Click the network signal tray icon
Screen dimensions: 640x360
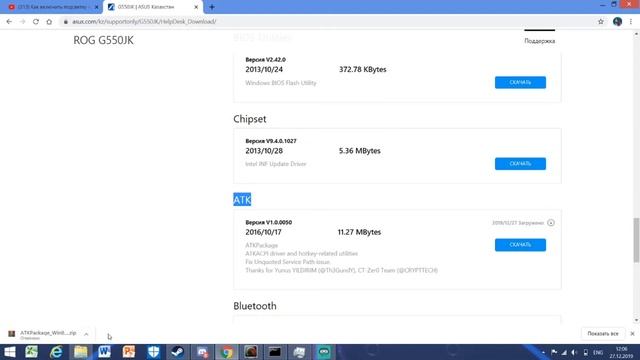(x=564, y=352)
